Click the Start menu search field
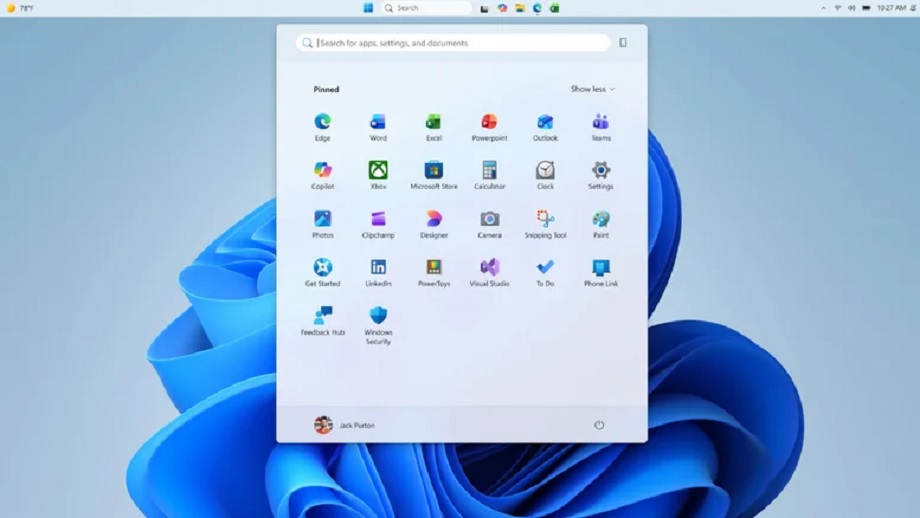Viewport: 920px width, 518px height. [453, 43]
